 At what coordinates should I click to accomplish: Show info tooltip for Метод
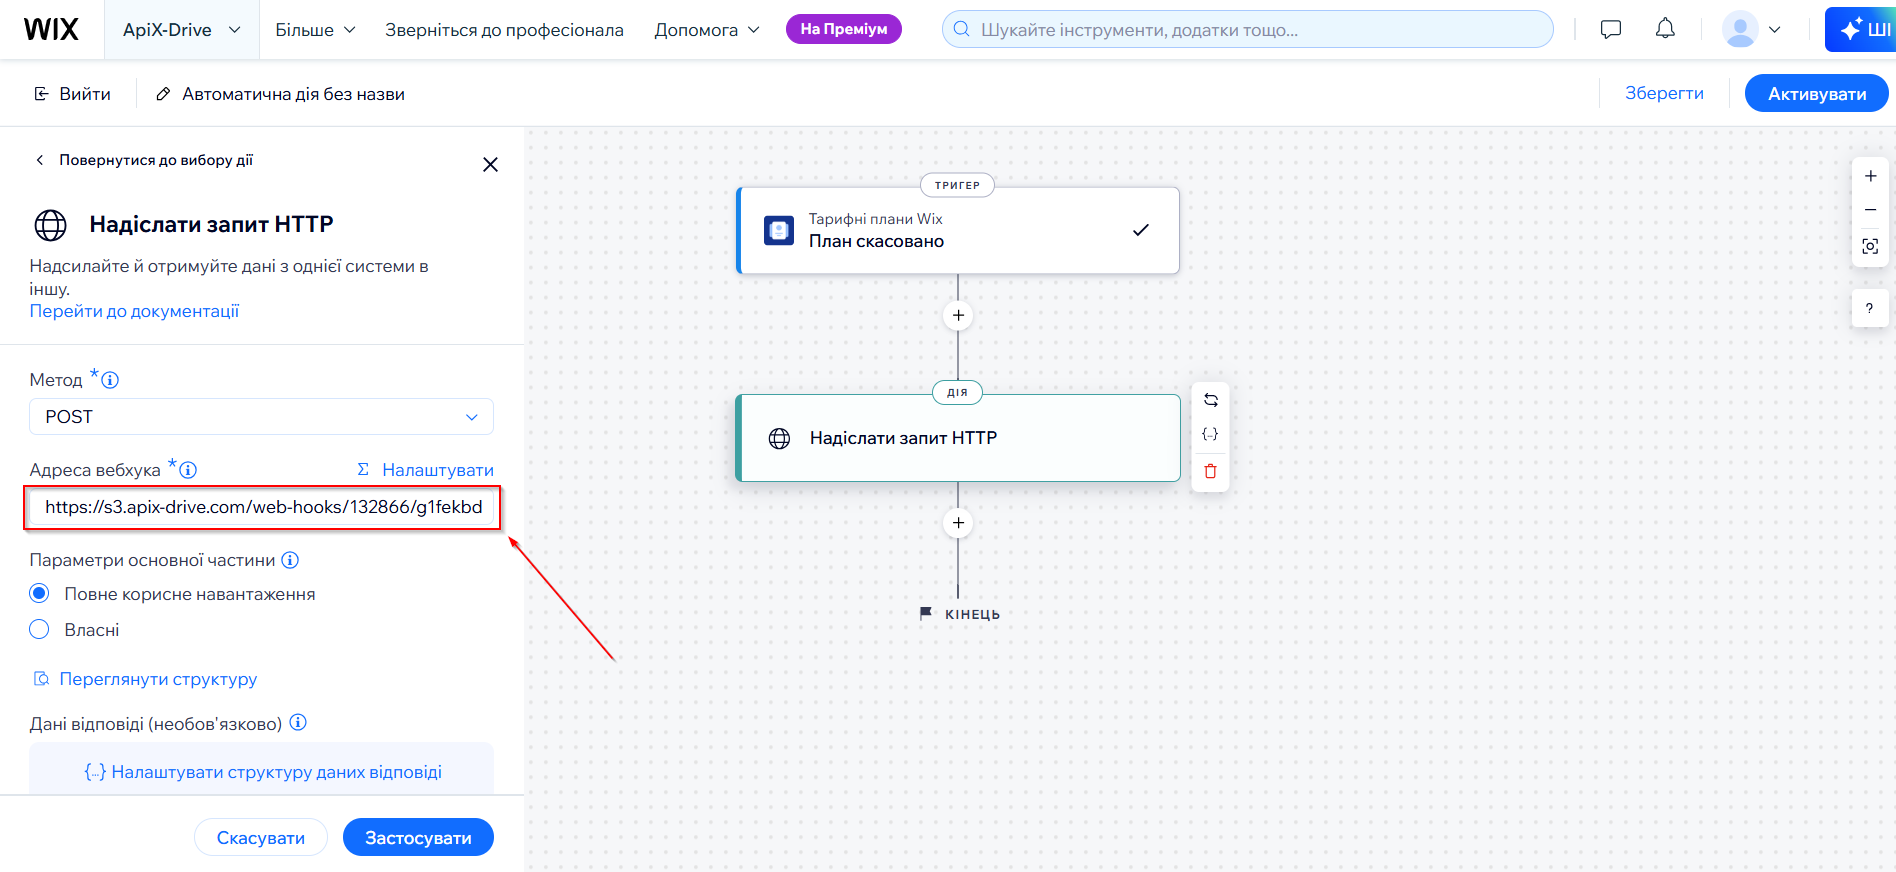(x=110, y=380)
